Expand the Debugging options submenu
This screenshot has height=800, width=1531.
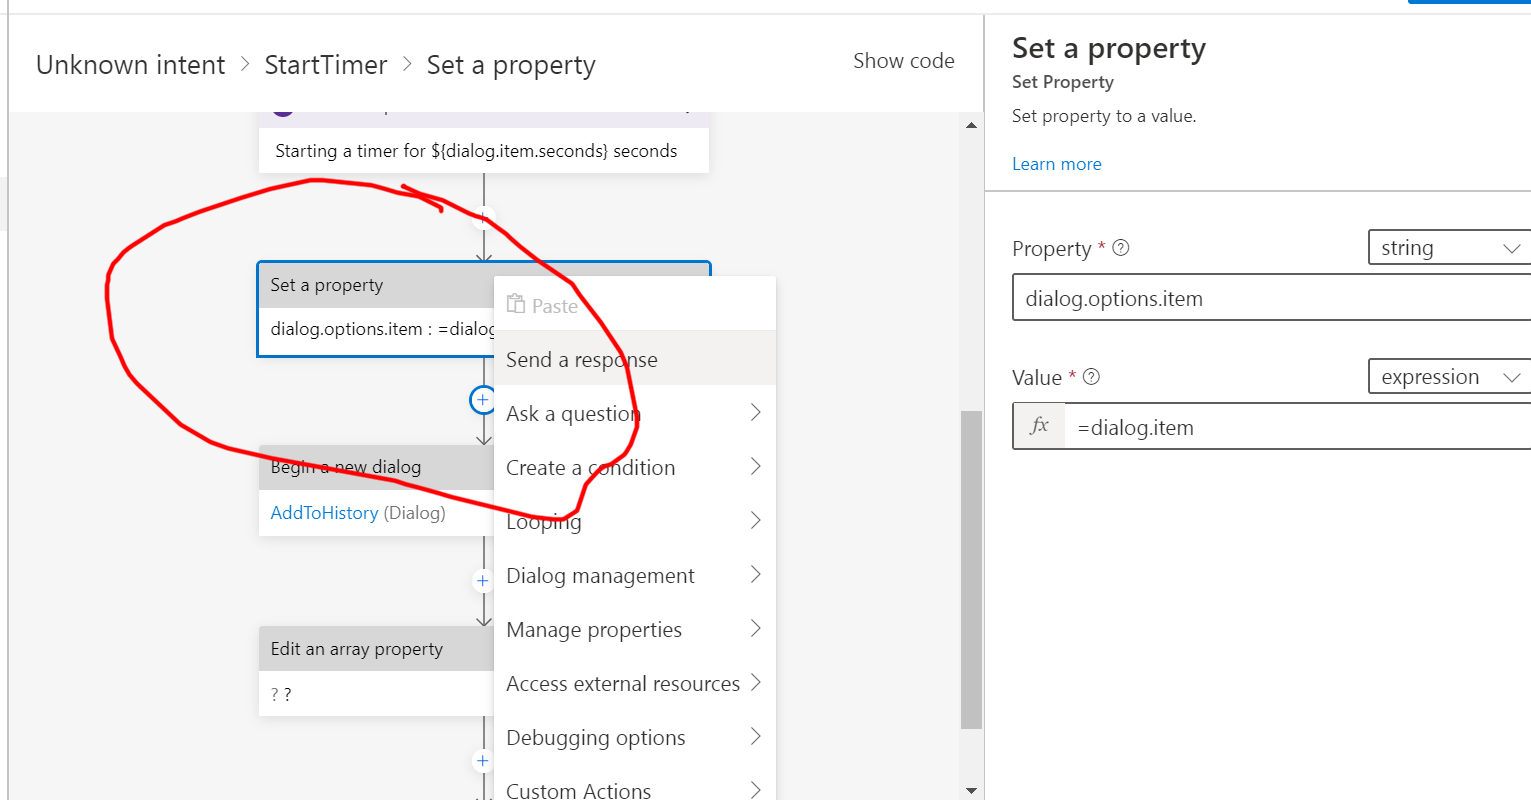(x=756, y=737)
